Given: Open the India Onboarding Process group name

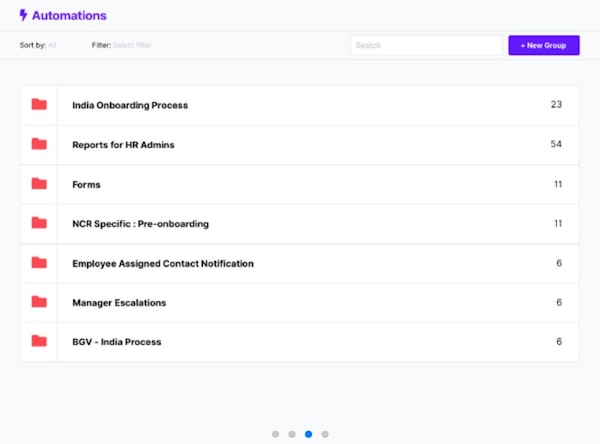Looking at the screenshot, I should 130,105.
